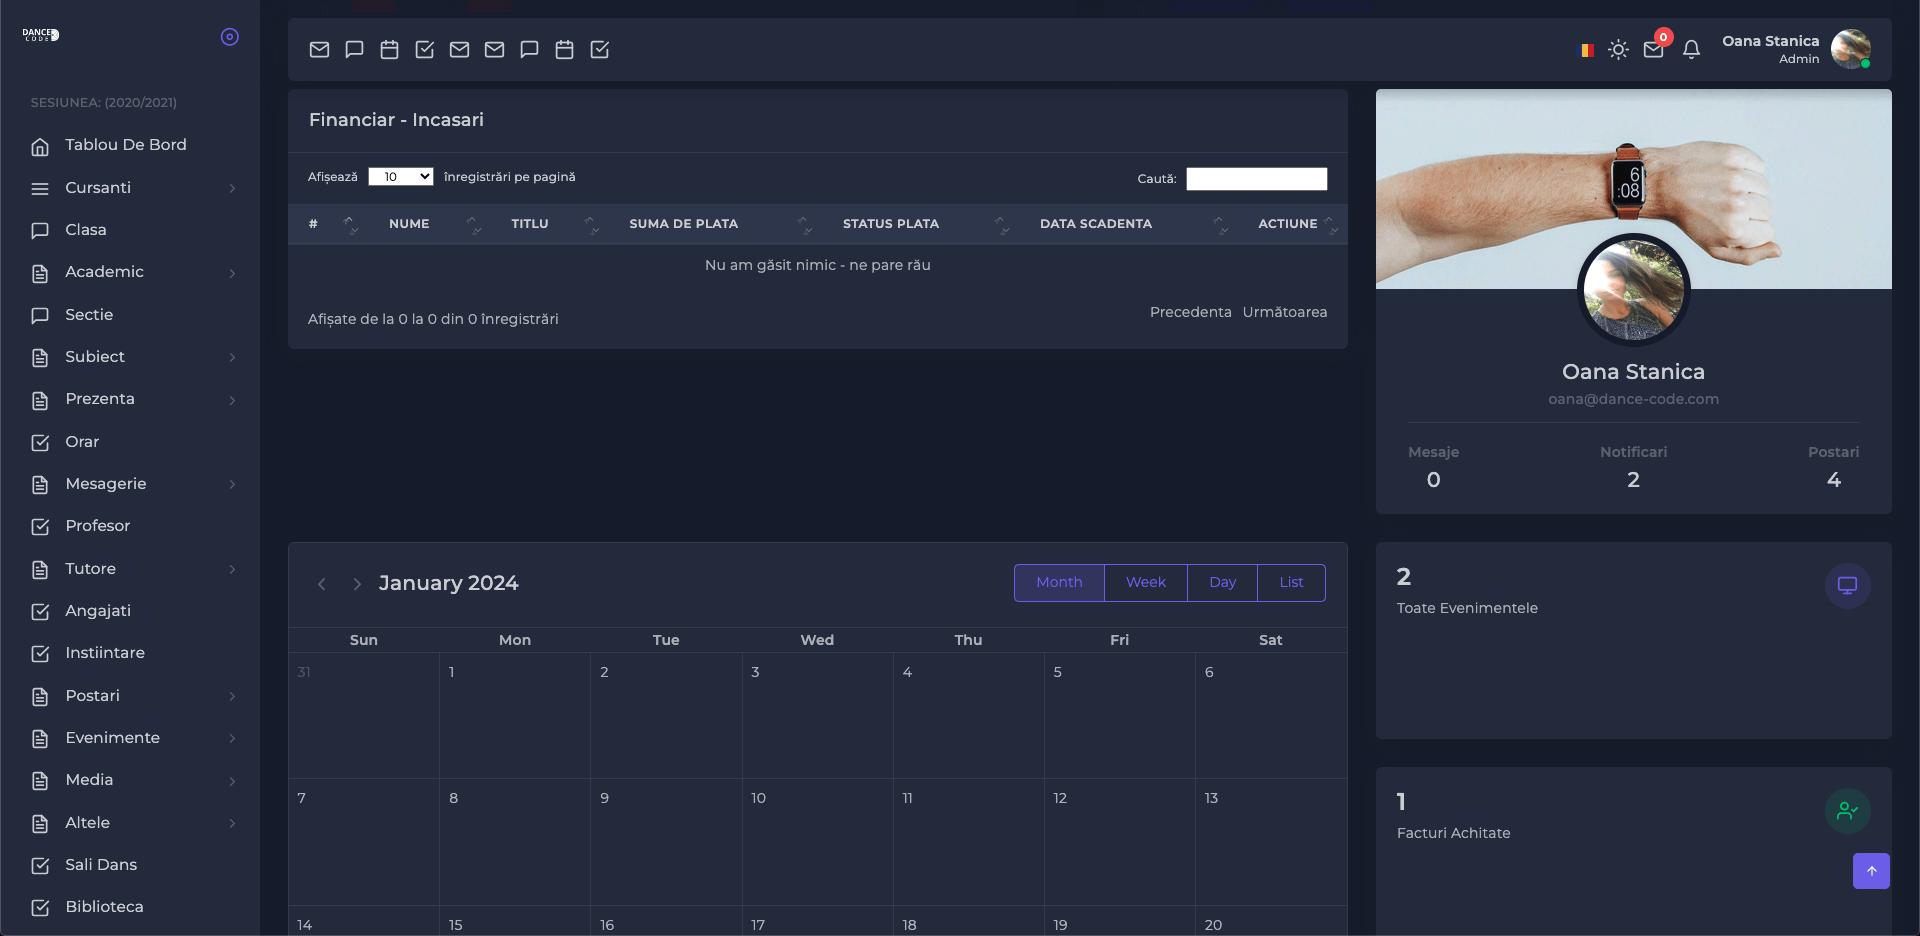Click the oana@dance-code.com email text
The height and width of the screenshot is (936, 1920).
click(x=1634, y=399)
